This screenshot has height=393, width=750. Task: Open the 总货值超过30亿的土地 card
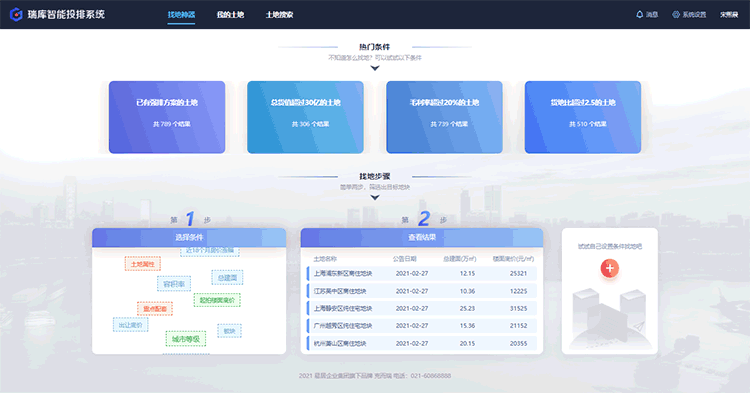305,117
